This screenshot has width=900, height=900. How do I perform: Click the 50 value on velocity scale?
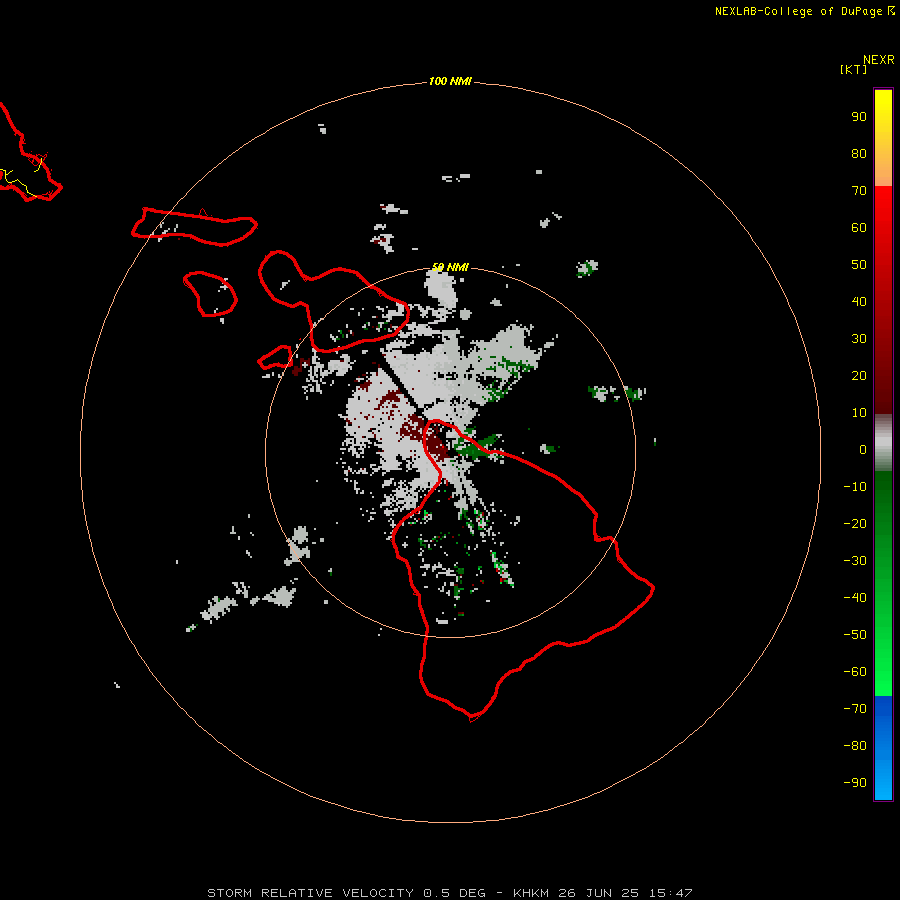859,265
